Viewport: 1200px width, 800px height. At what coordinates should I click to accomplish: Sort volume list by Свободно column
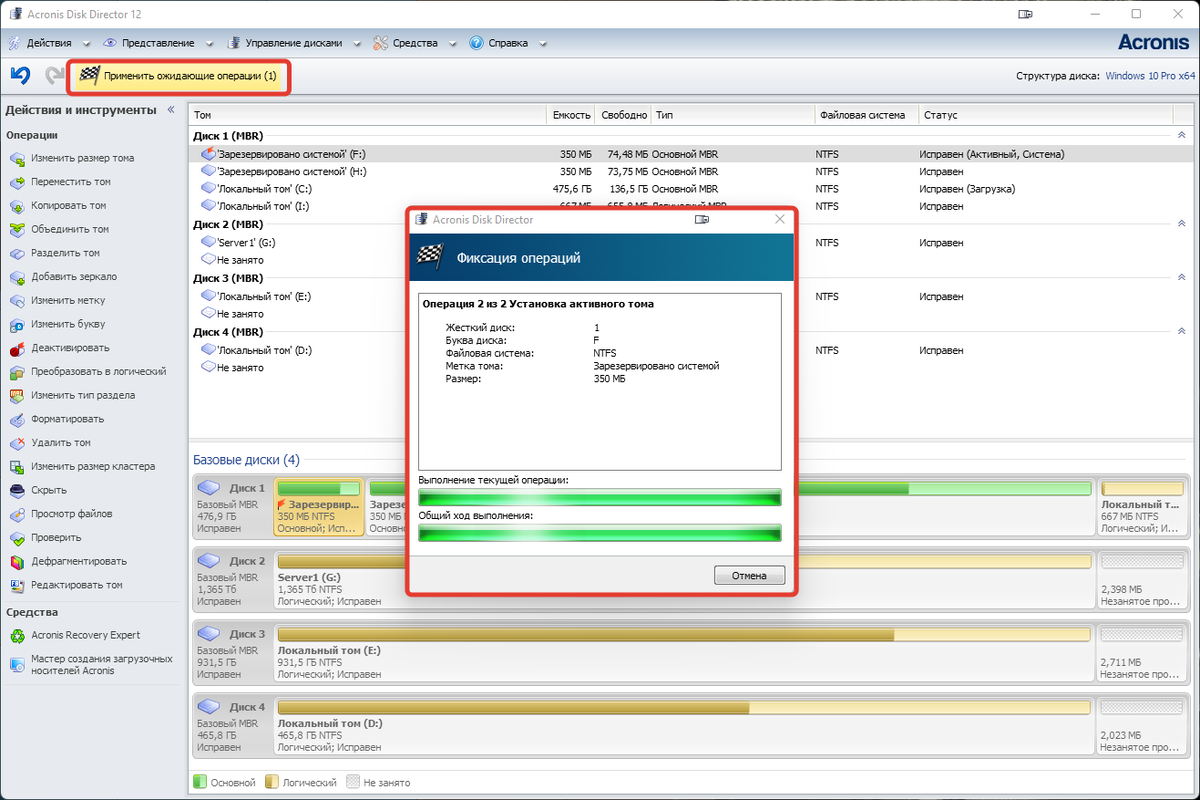623,115
